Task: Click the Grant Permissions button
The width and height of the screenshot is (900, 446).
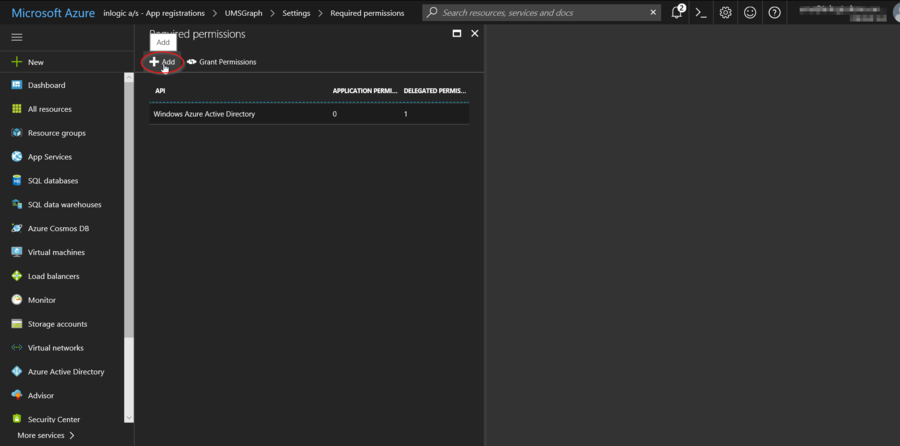Action: (222, 62)
